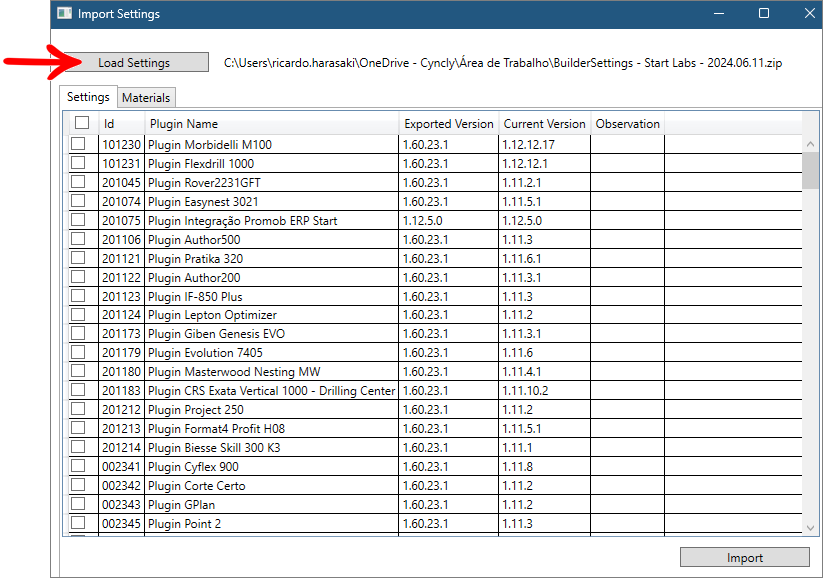Select the Settings tab

click(x=88, y=97)
